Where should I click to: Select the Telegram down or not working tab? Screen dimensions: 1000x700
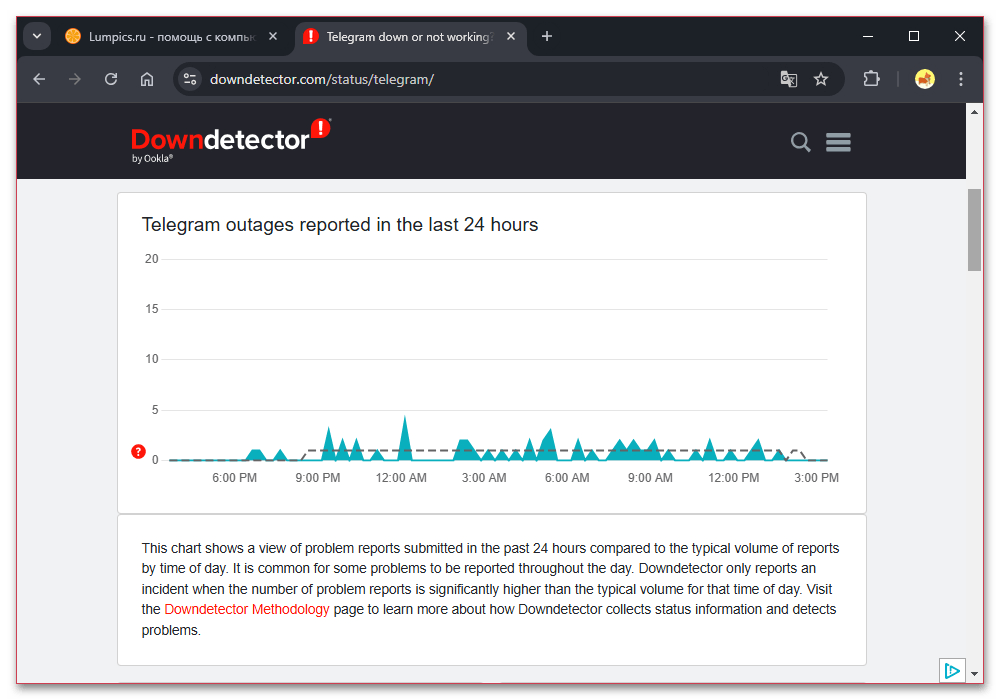(410, 37)
